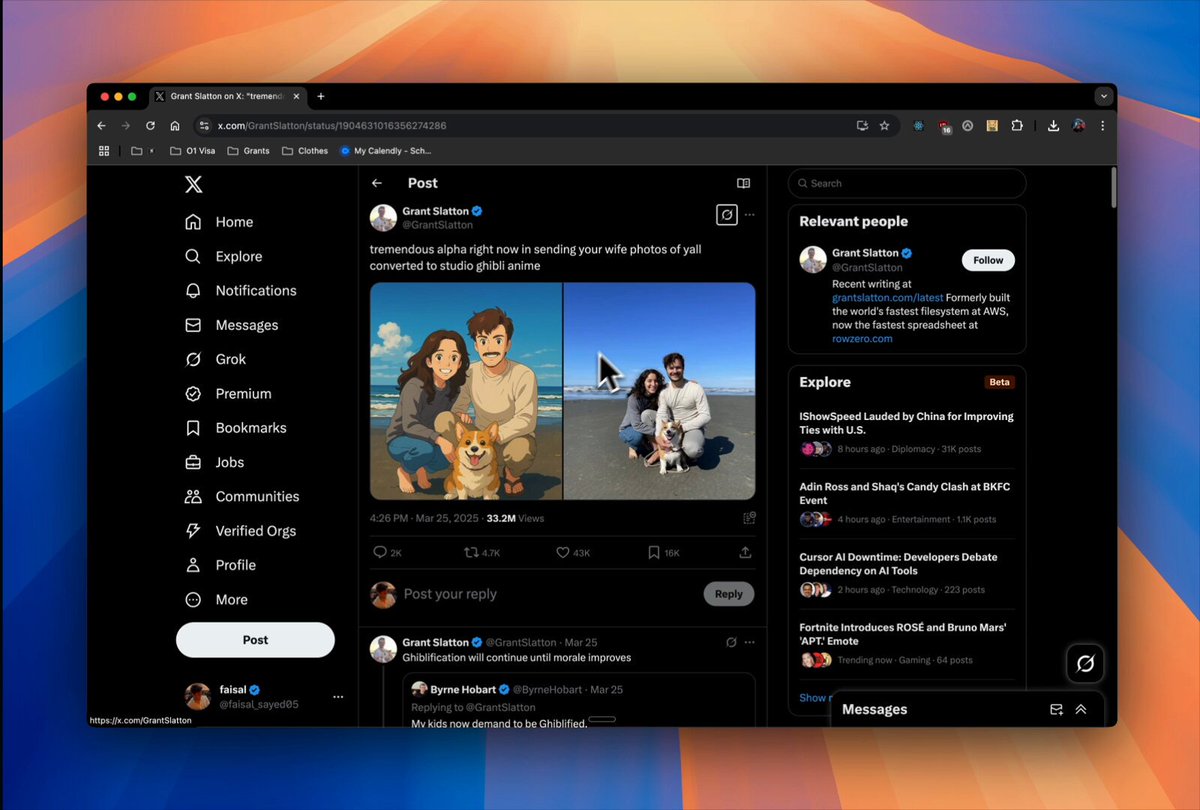Open Bookmarks in the sidebar
Viewport: 1200px width, 810px height.
coord(235,427)
